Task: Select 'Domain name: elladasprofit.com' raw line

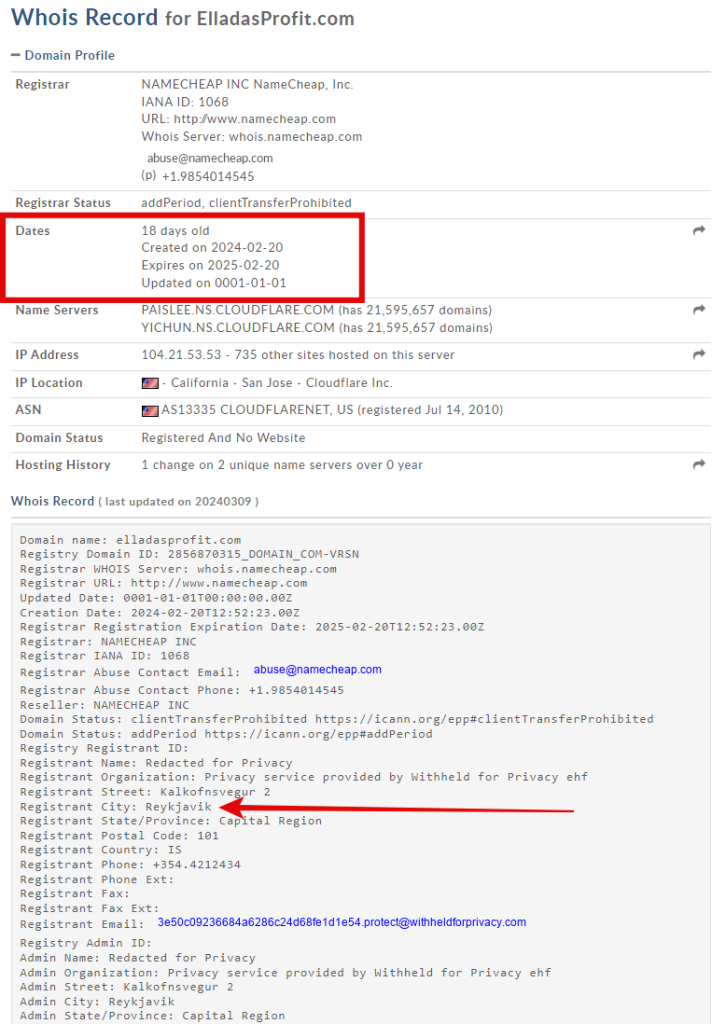Action: point(130,540)
